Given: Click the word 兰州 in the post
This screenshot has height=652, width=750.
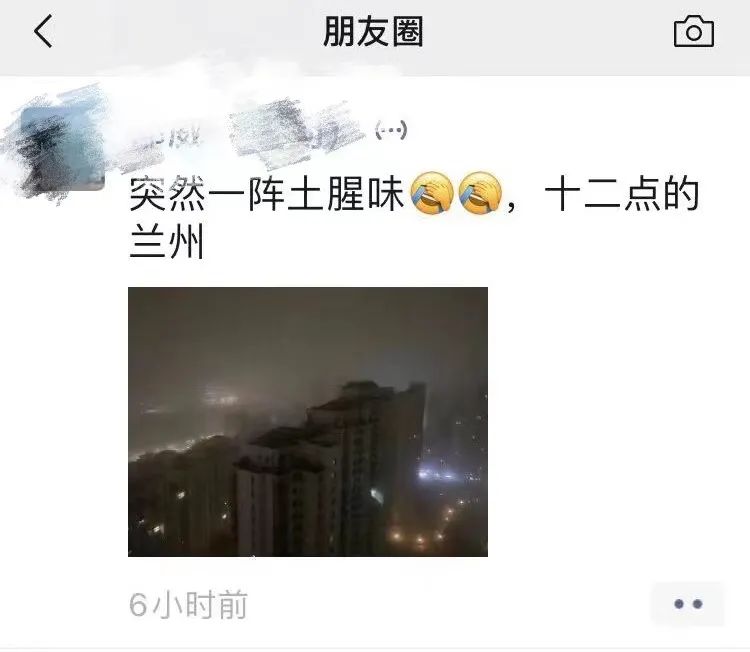Looking at the screenshot, I should point(167,241).
